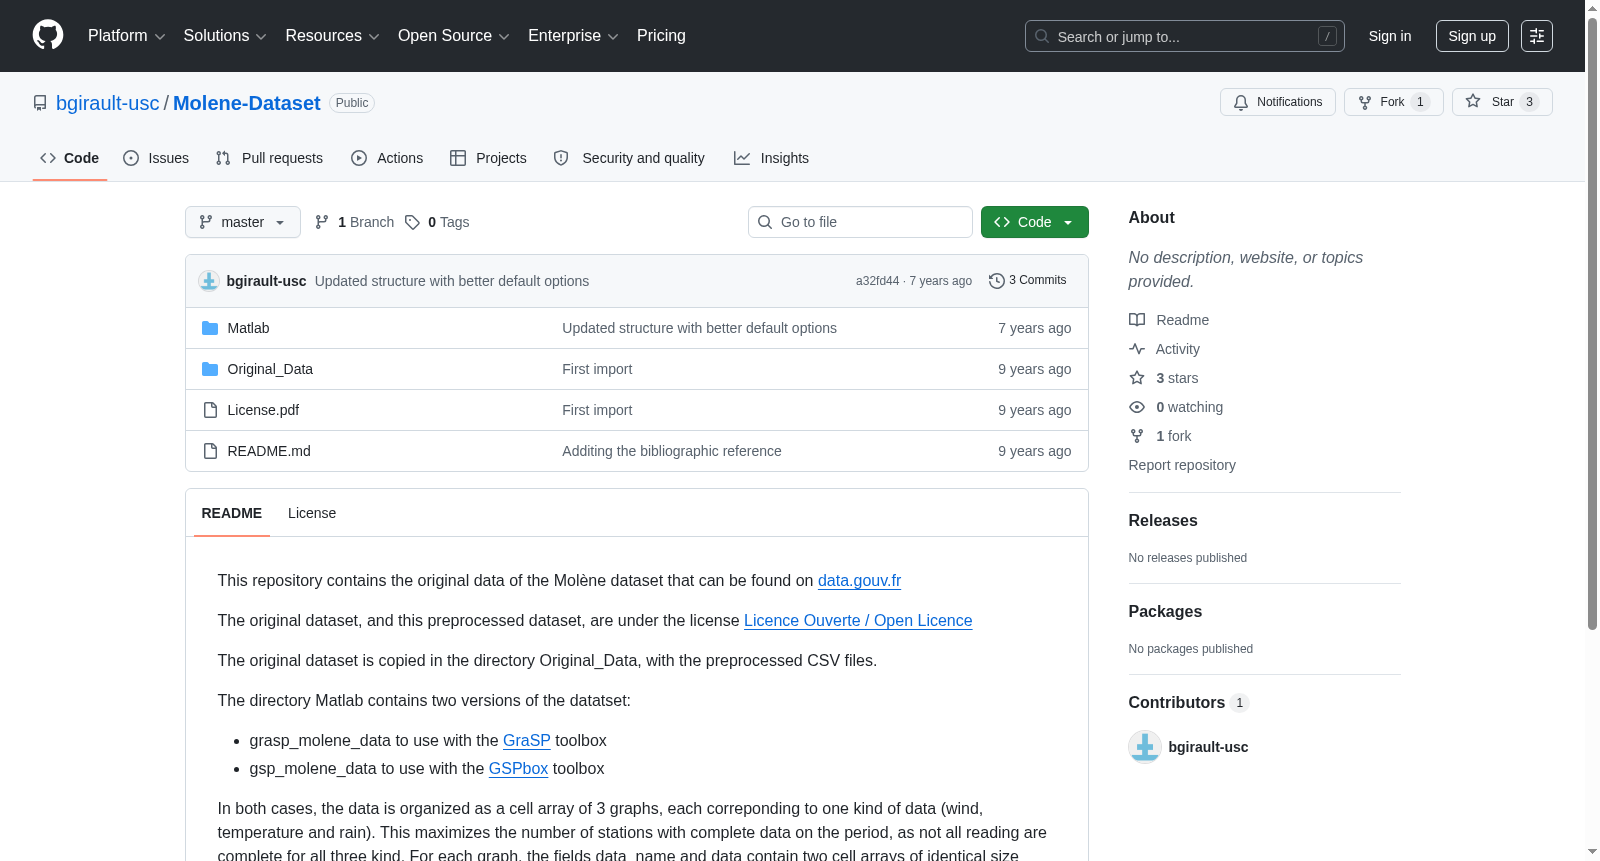
Task: Click the Search or jump to field
Action: pyautogui.click(x=1185, y=36)
